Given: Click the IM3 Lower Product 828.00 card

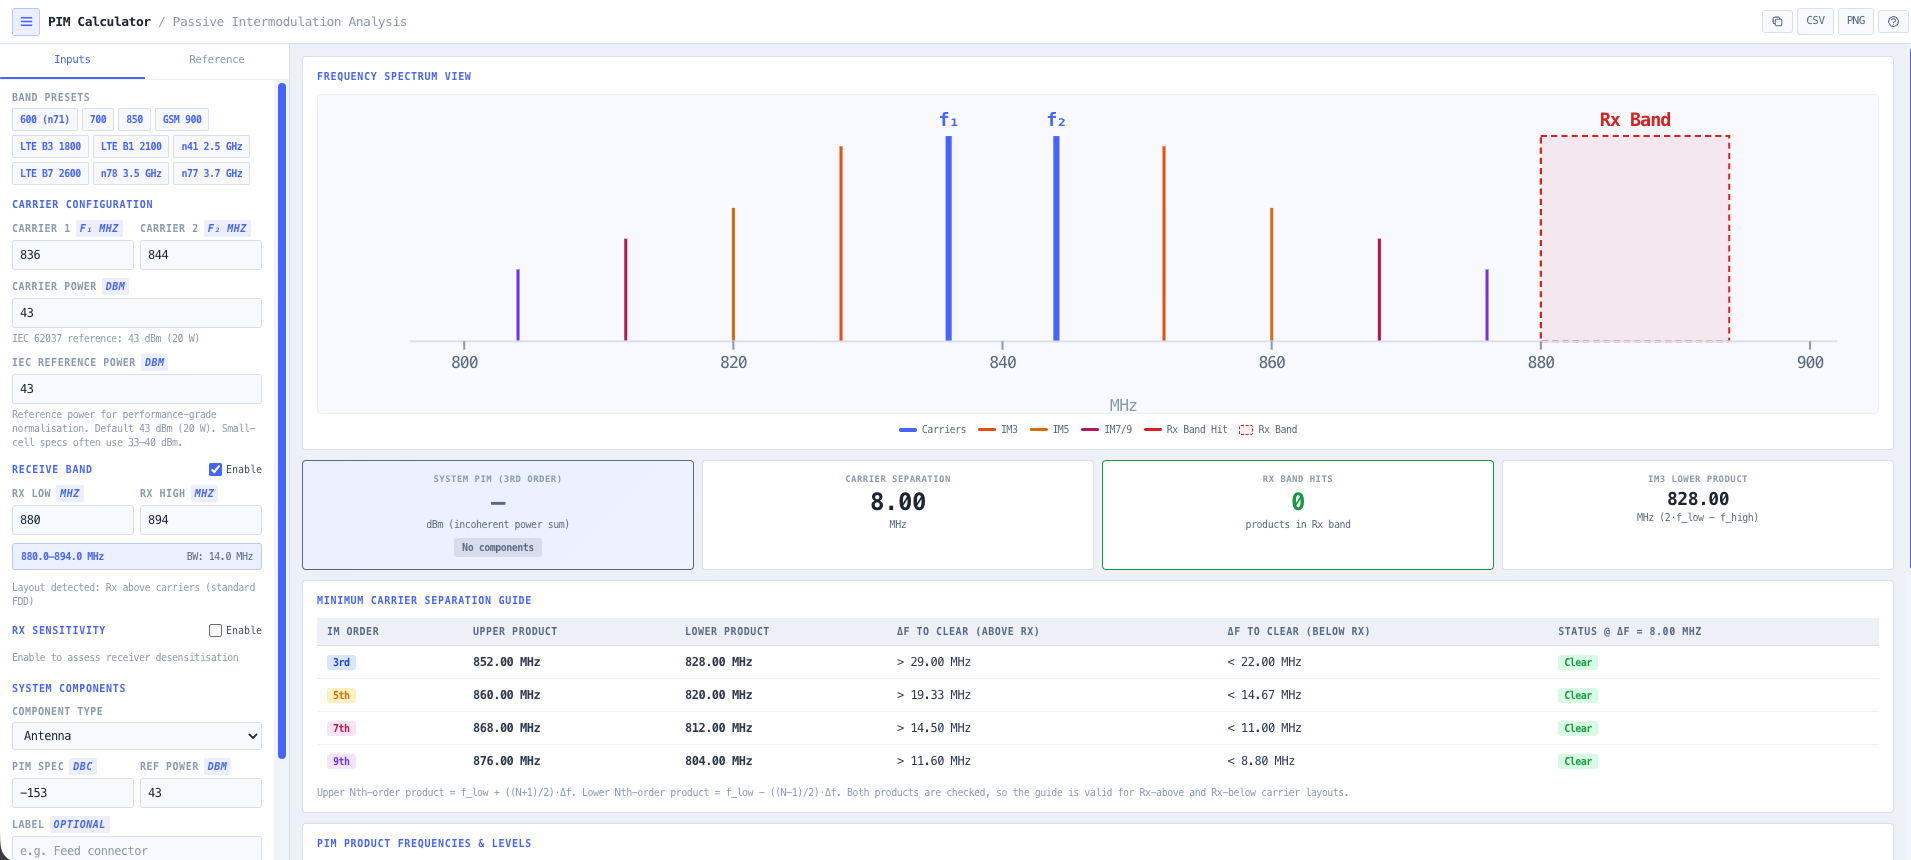Looking at the screenshot, I should [1698, 515].
